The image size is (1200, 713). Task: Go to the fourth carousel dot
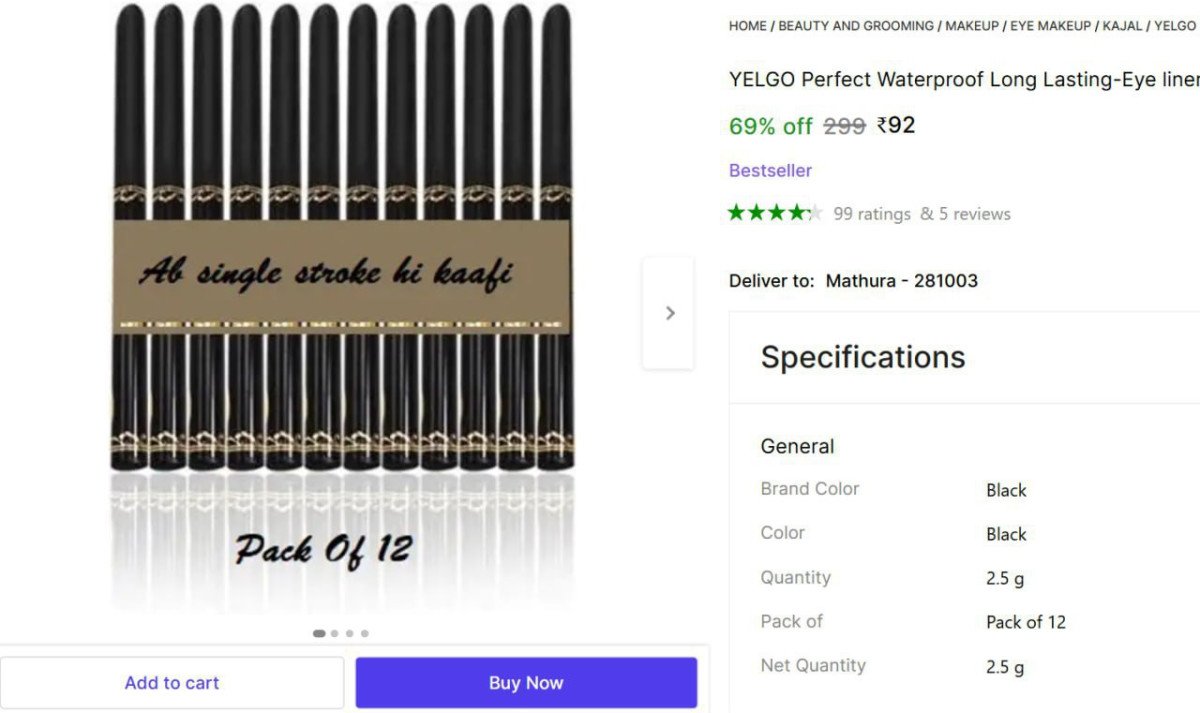[364, 633]
